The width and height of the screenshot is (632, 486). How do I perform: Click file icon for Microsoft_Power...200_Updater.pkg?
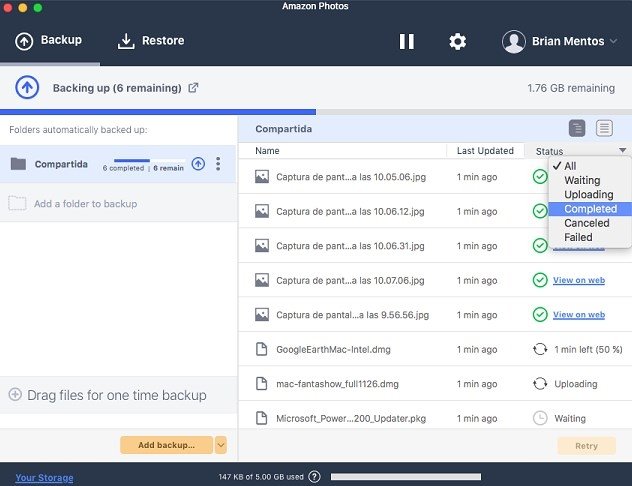[262, 418]
